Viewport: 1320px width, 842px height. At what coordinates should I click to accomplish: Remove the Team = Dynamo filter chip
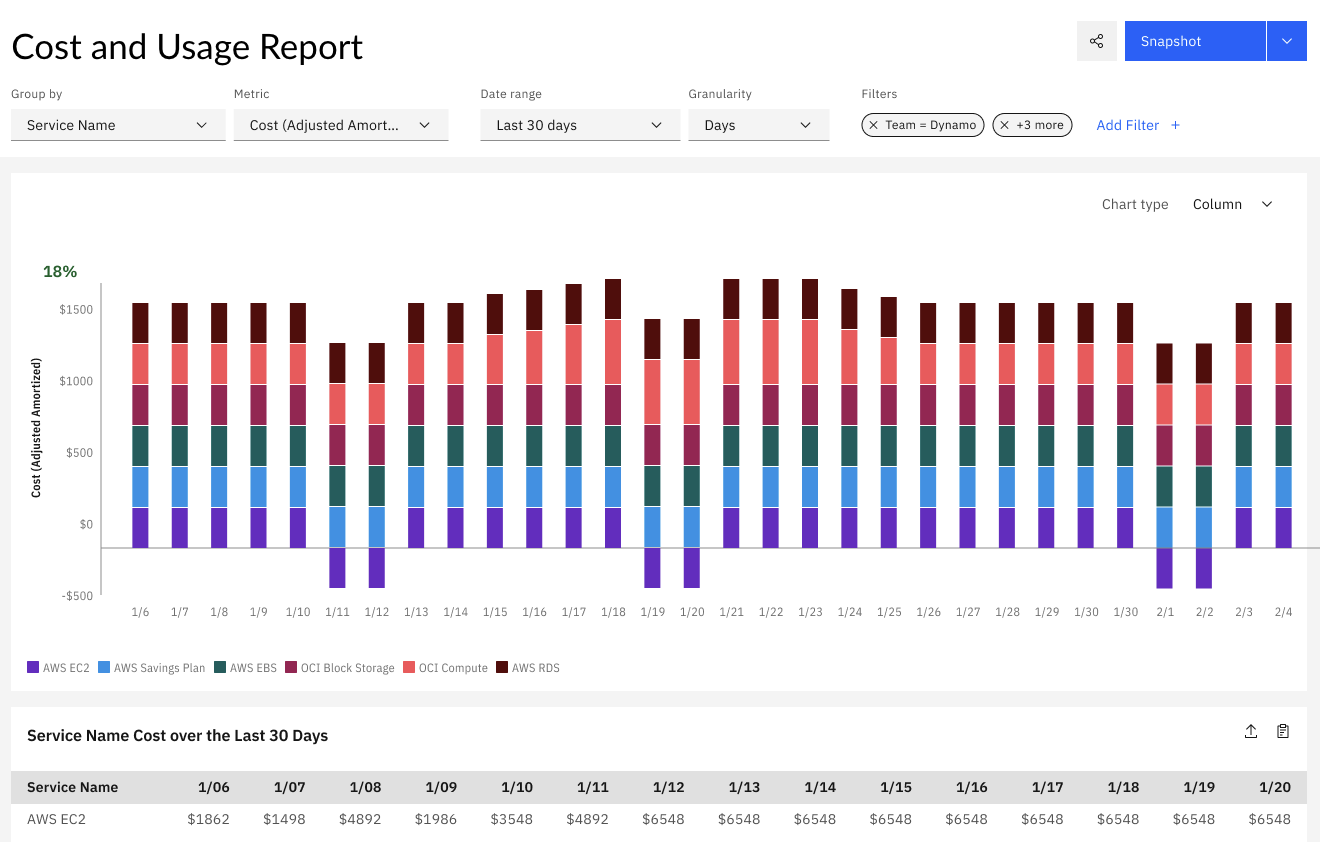coord(874,125)
